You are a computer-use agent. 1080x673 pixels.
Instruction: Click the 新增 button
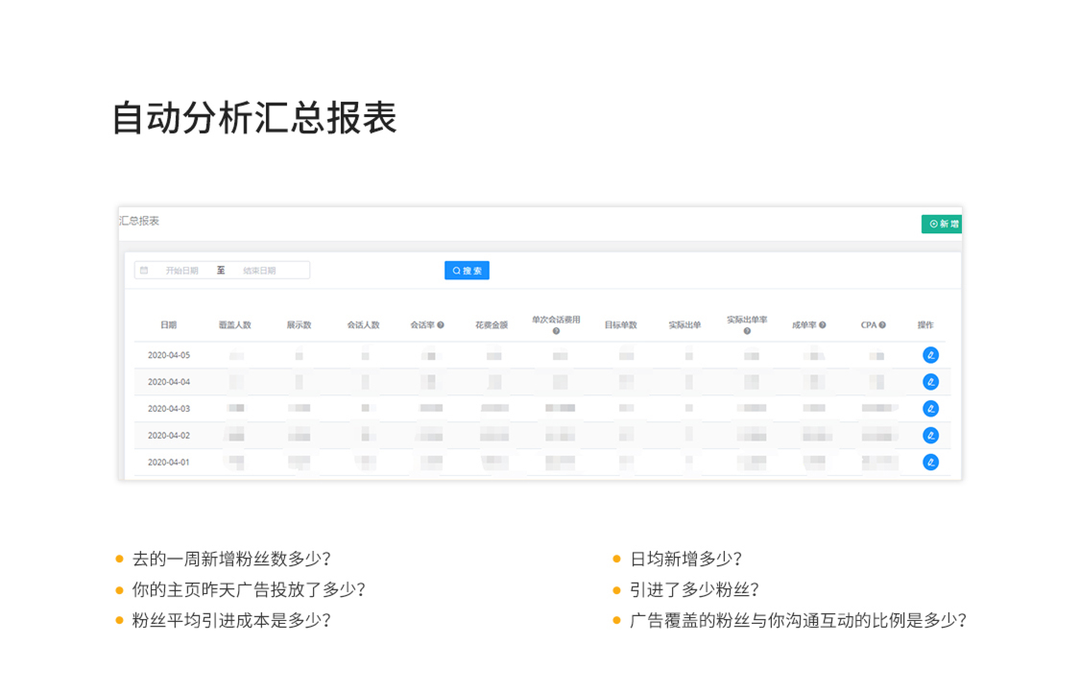coord(942,224)
